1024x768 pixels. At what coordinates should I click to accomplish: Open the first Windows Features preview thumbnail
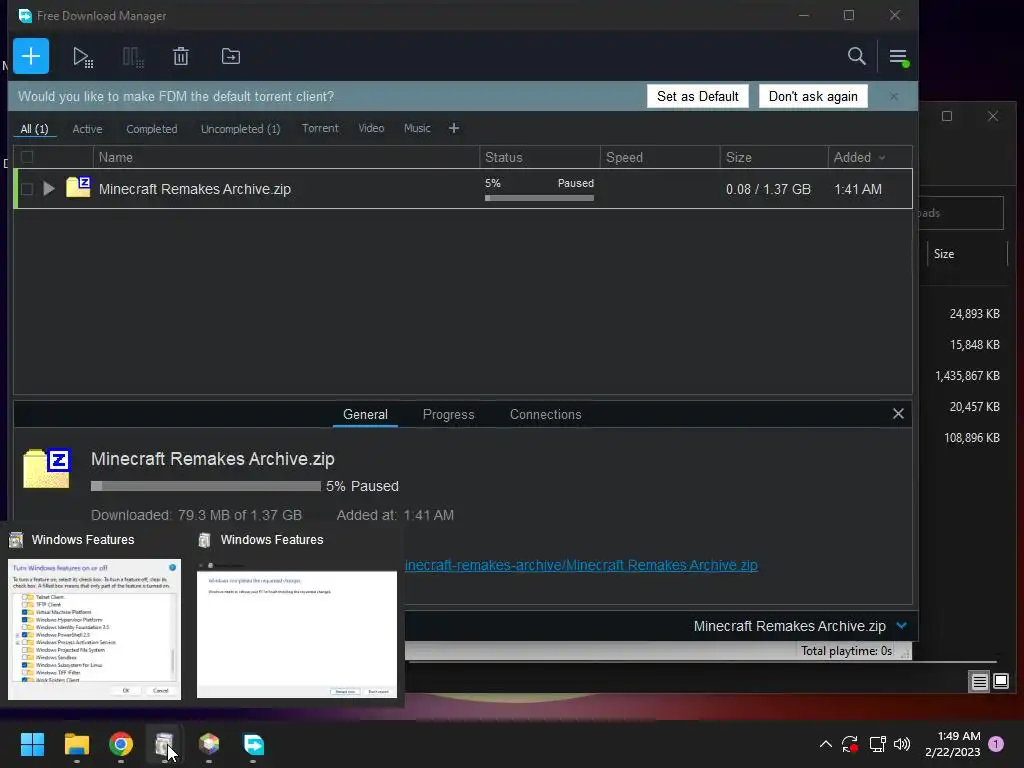[95, 629]
